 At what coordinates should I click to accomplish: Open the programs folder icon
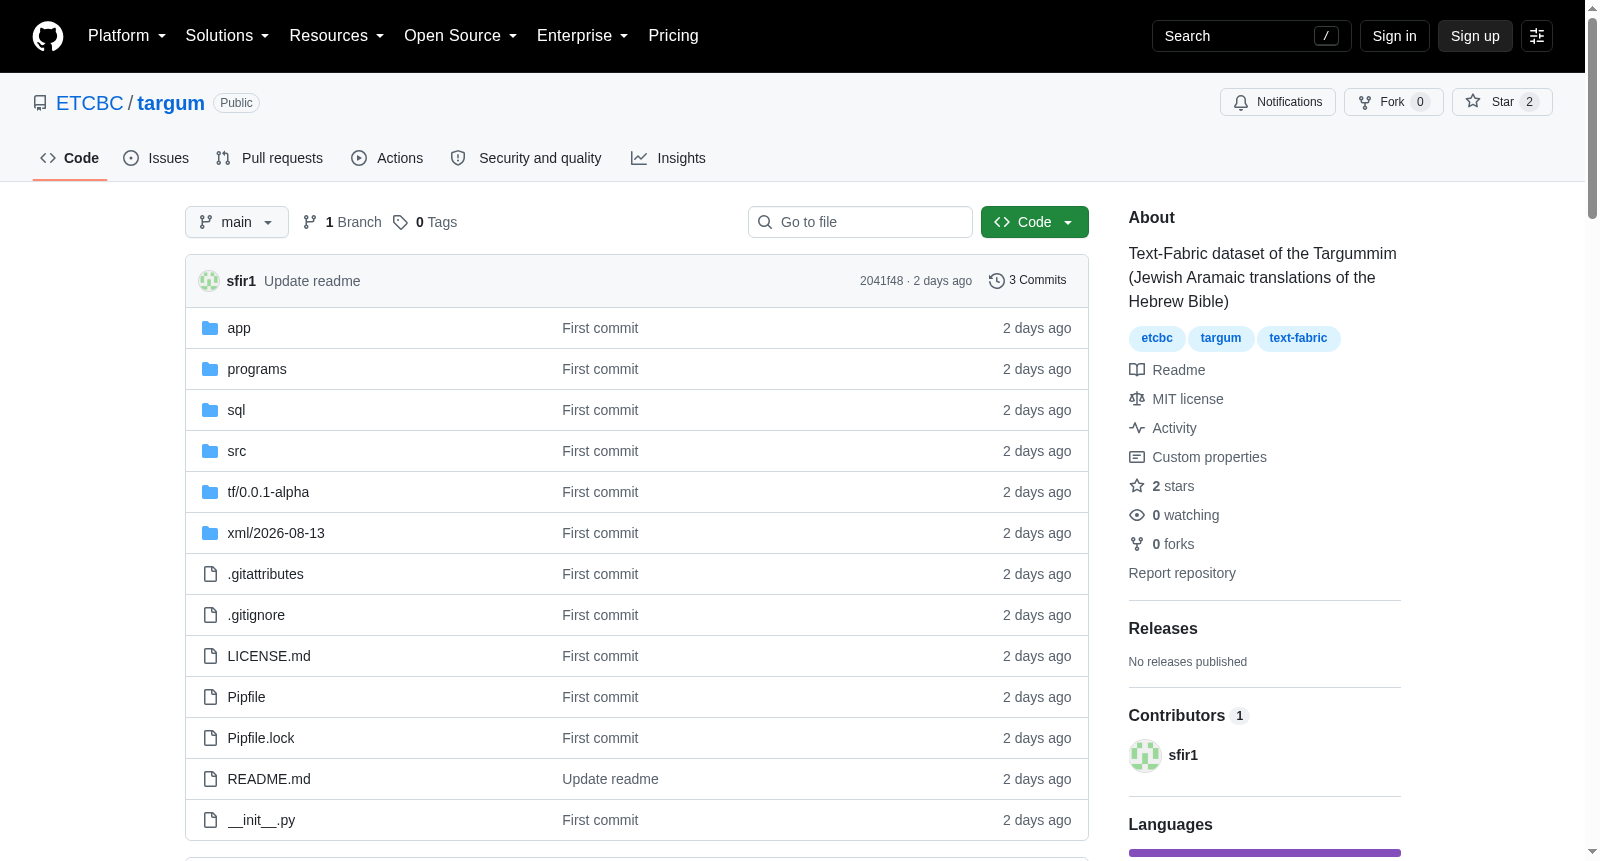click(210, 369)
